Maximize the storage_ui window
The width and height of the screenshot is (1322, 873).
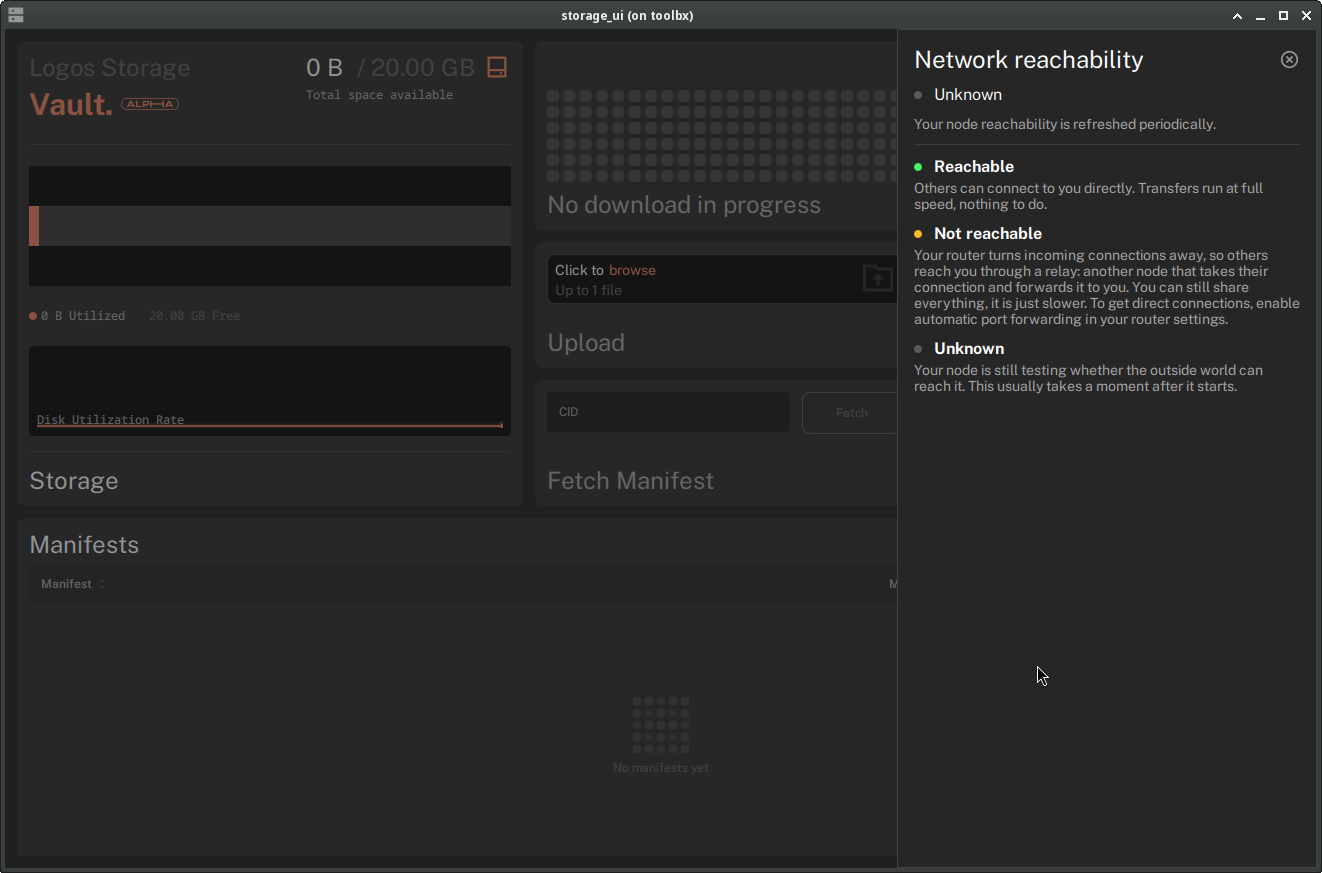[x=1284, y=15]
